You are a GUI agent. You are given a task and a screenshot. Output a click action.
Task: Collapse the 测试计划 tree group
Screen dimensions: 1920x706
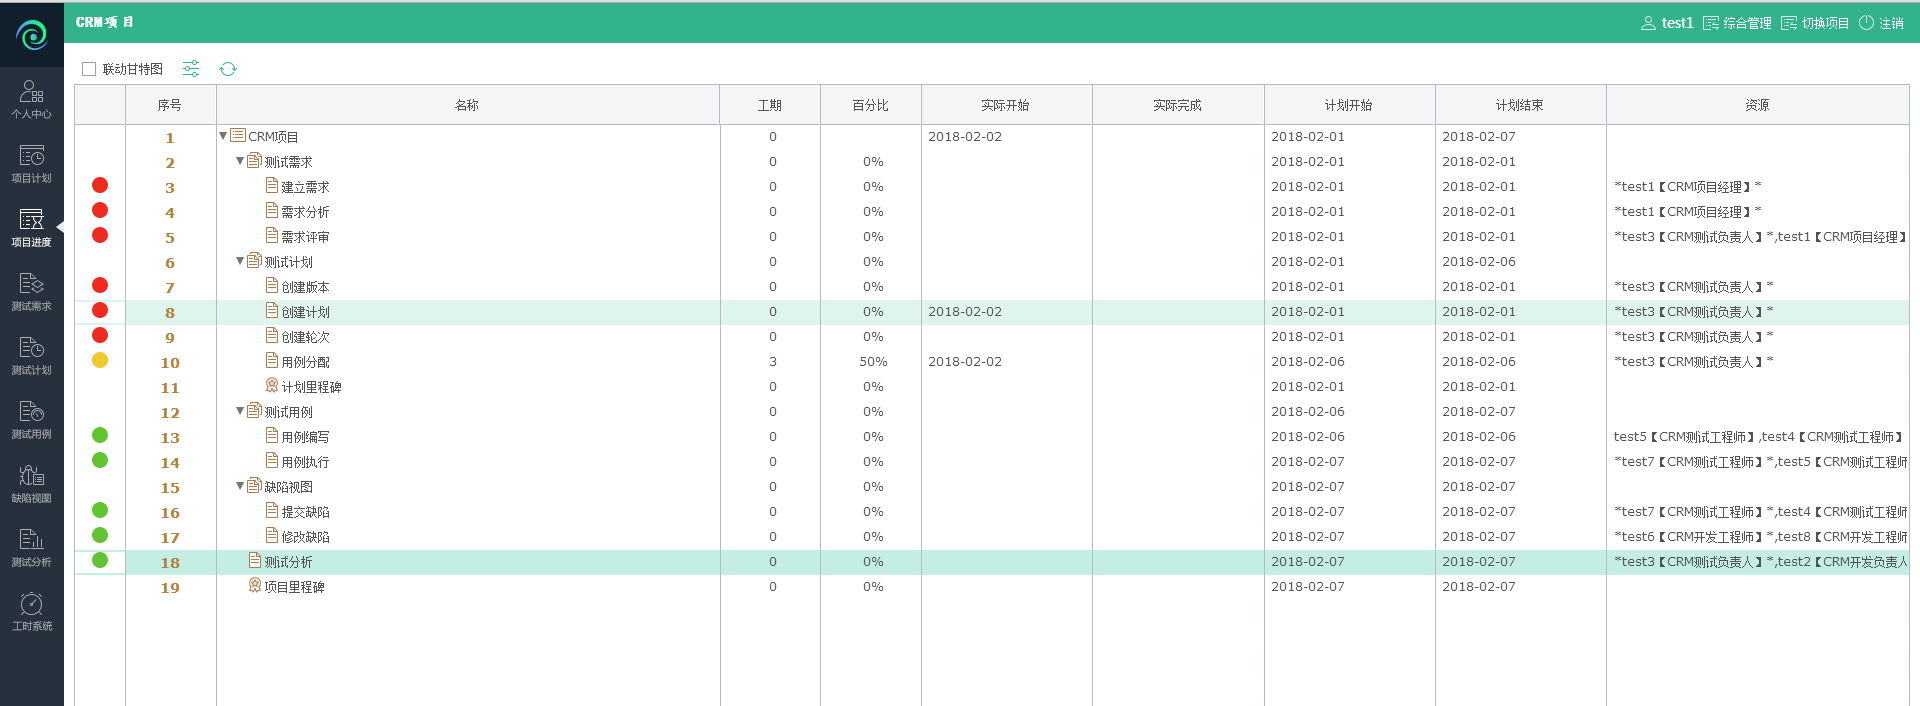240,261
